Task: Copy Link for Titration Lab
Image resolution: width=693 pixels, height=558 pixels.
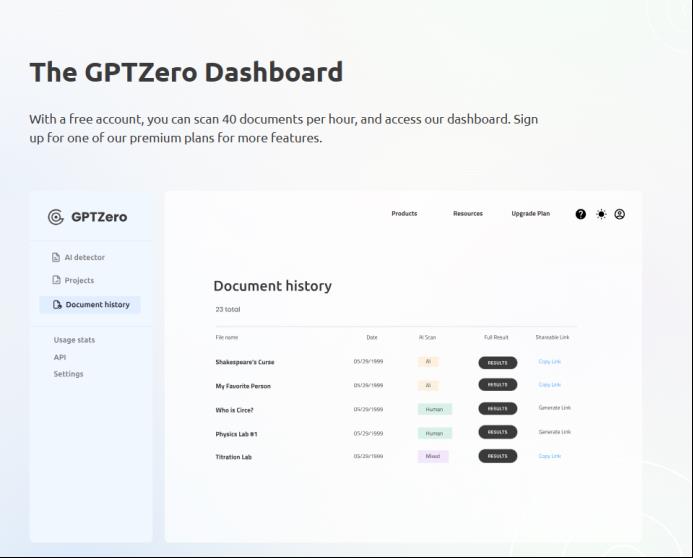Action: click(549, 456)
